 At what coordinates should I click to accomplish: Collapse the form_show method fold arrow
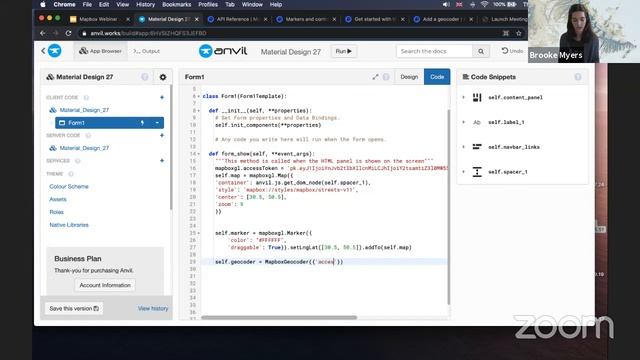click(x=199, y=154)
